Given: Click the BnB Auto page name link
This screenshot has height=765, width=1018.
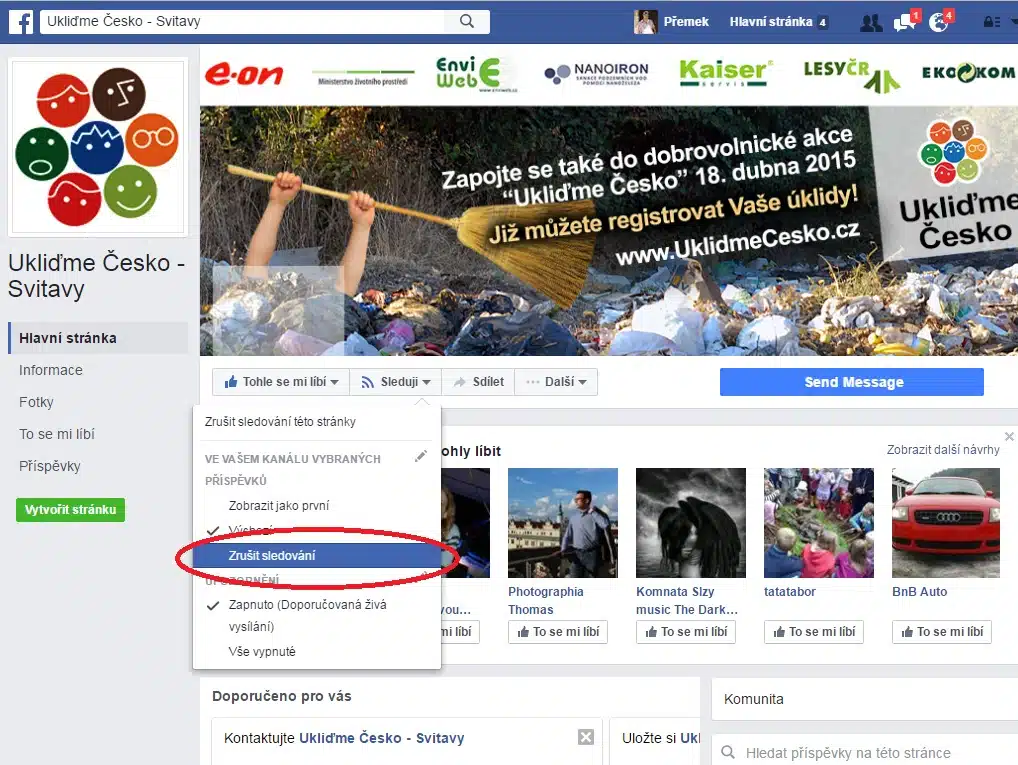Looking at the screenshot, I should (x=919, y=592).
